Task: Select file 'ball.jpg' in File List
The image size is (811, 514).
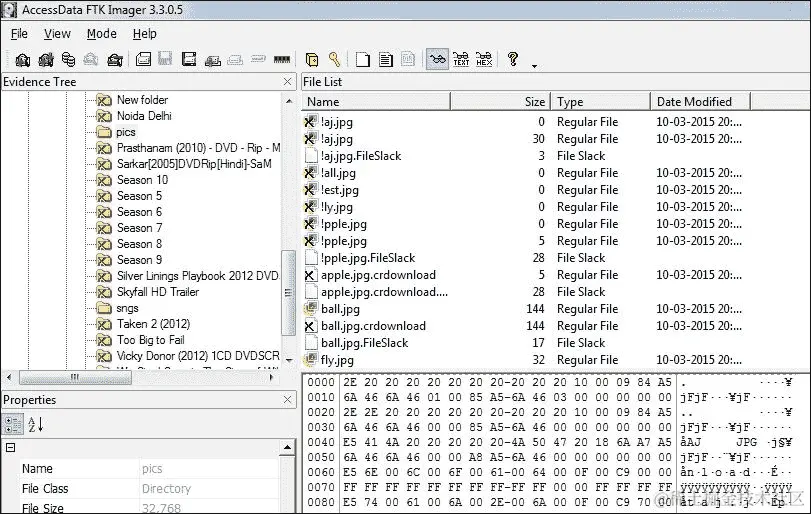Action: (x=340, y=309)
